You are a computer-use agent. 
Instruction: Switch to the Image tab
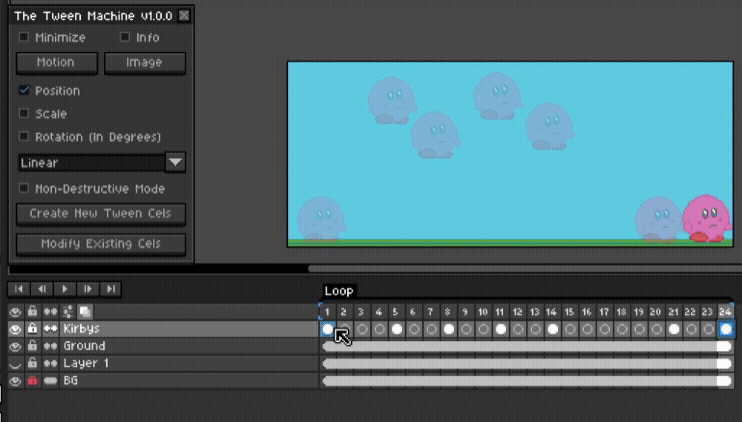click(x=145, y=63)
